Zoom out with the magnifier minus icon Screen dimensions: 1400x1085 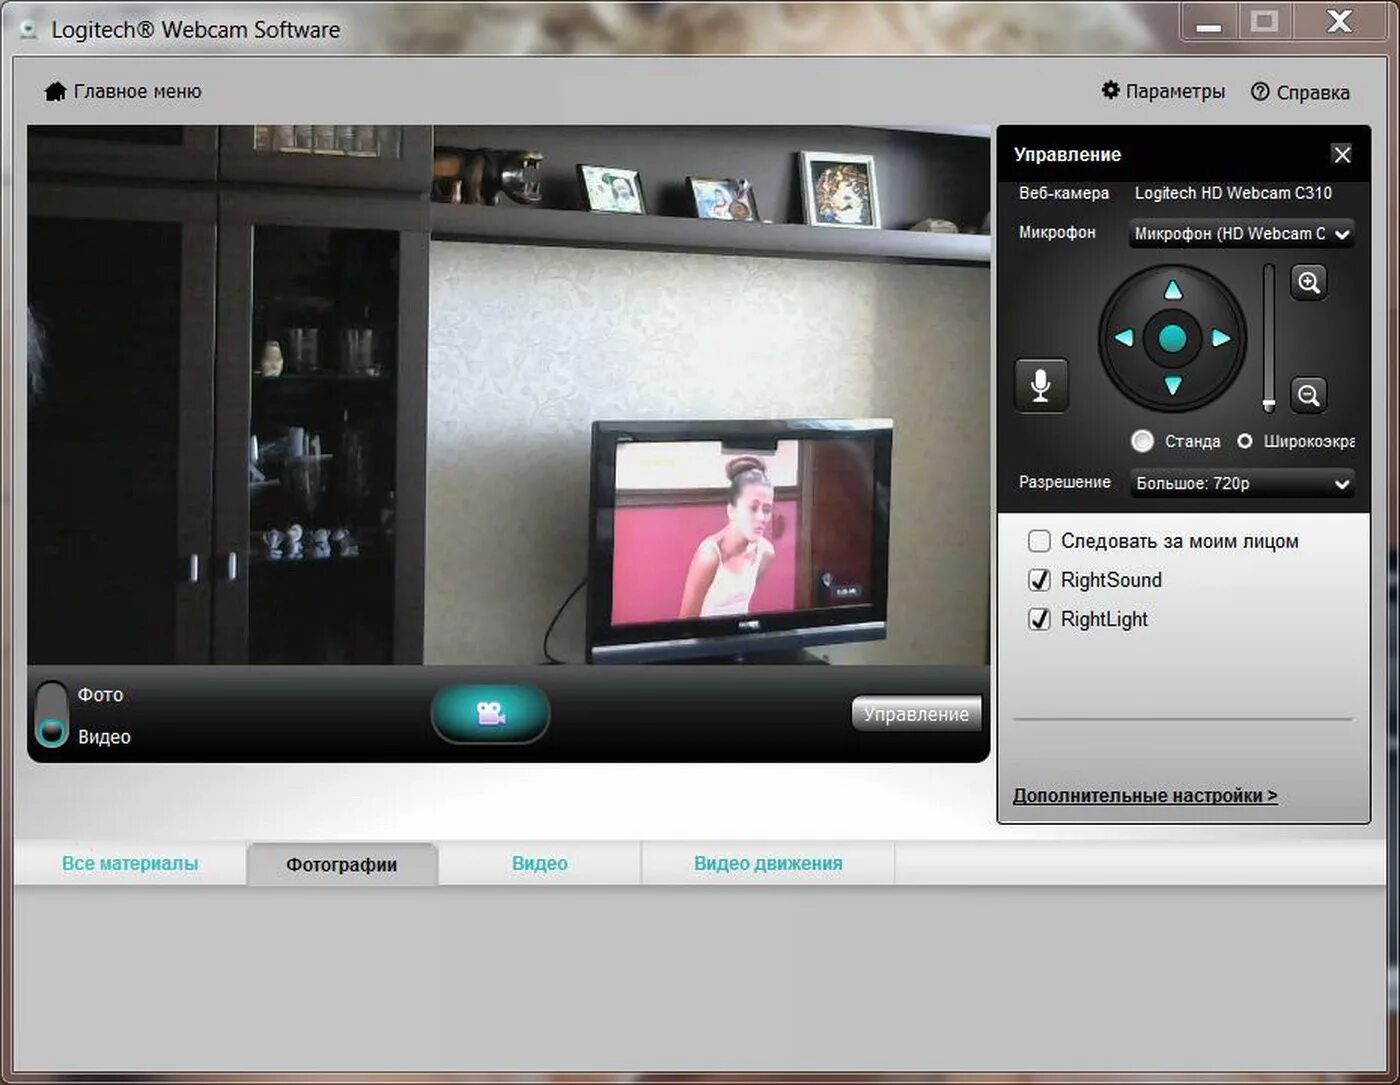pos(1308,395)
